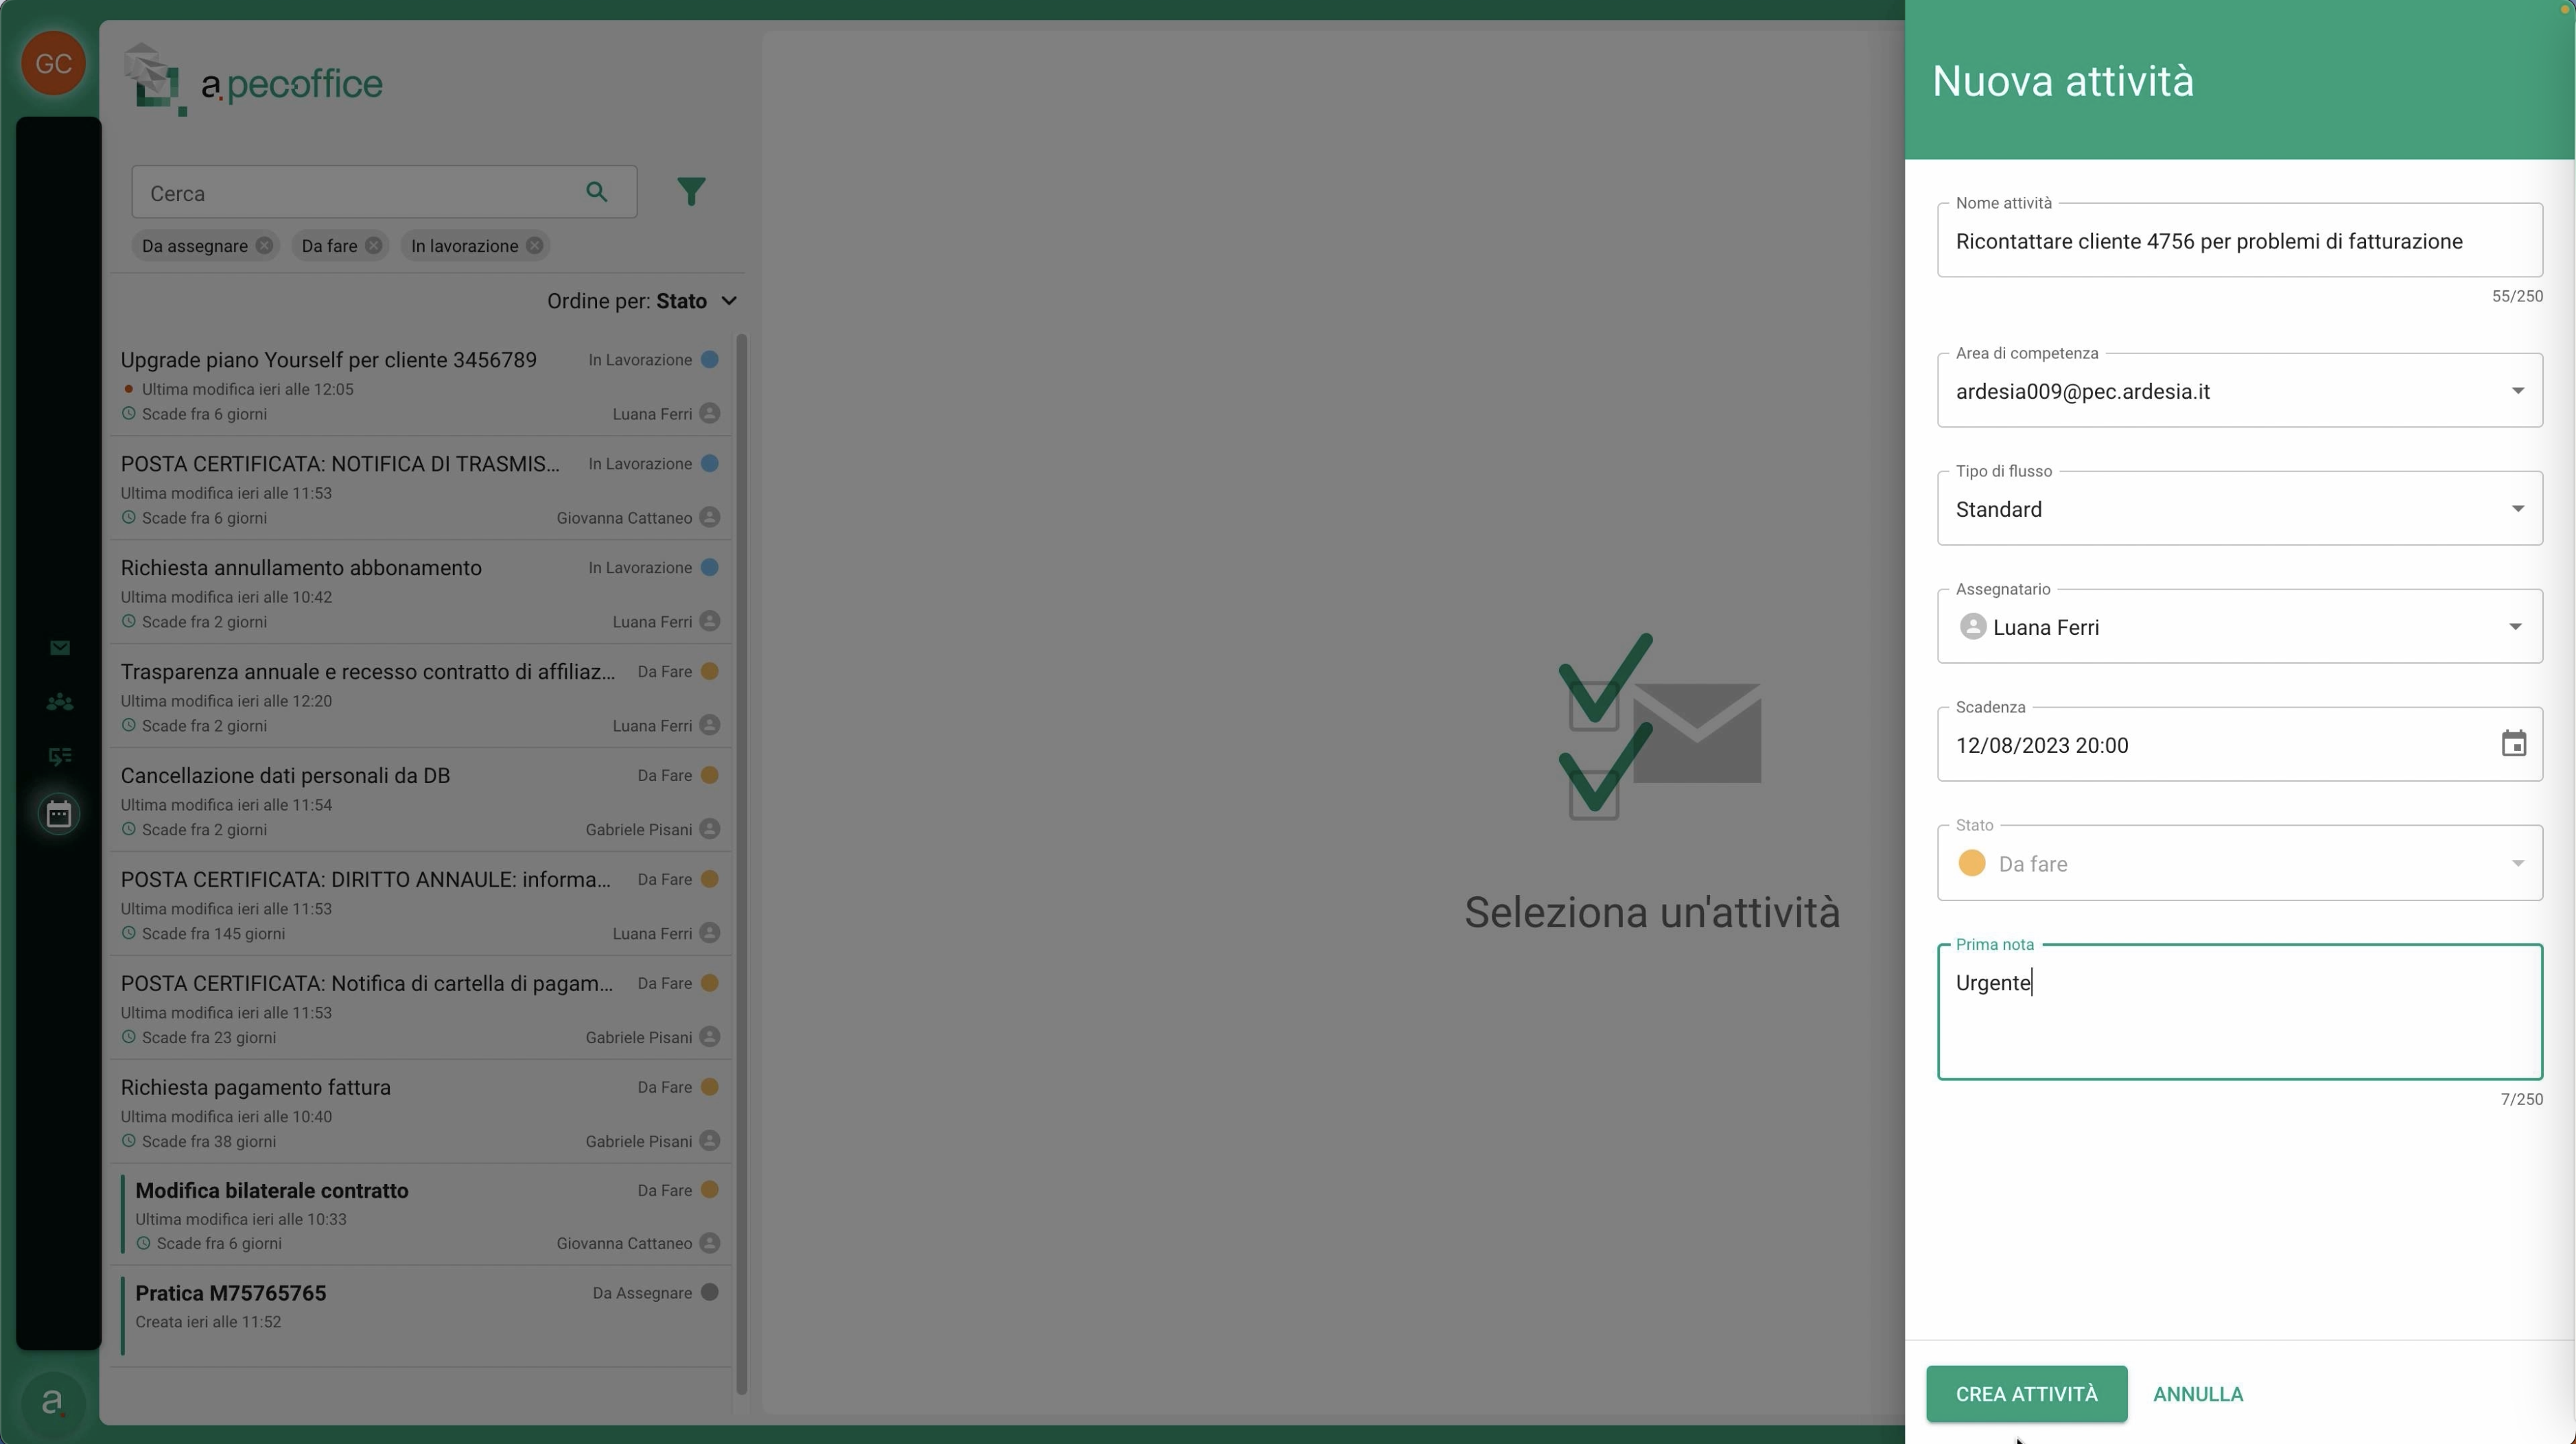The width and height of the screenshot is (2576, 1444).
Task: Click the Scadenza date field
Action: pyautogui.click(x=2240, y=744)
